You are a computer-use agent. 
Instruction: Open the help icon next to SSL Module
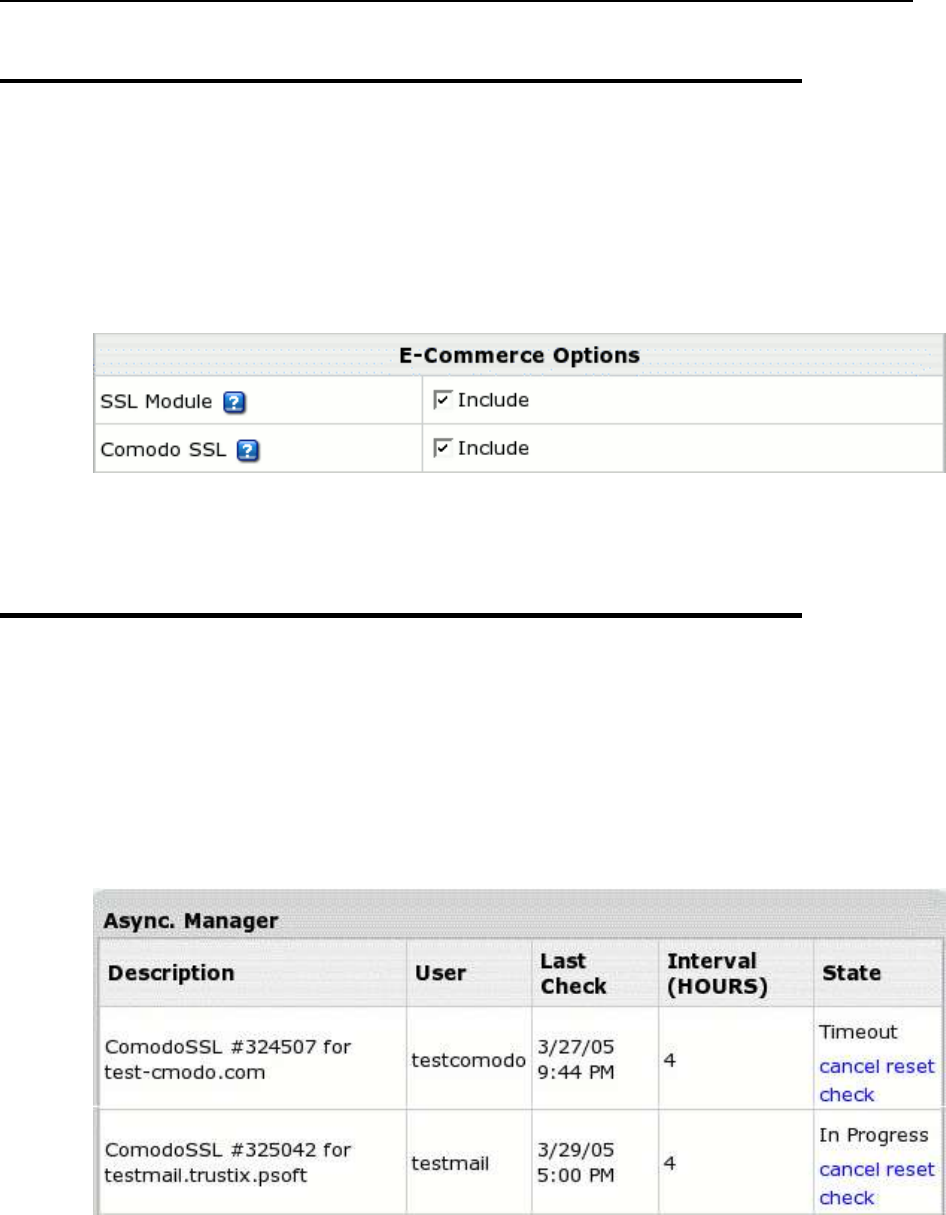pyautogui.click(x=235, y=403)
